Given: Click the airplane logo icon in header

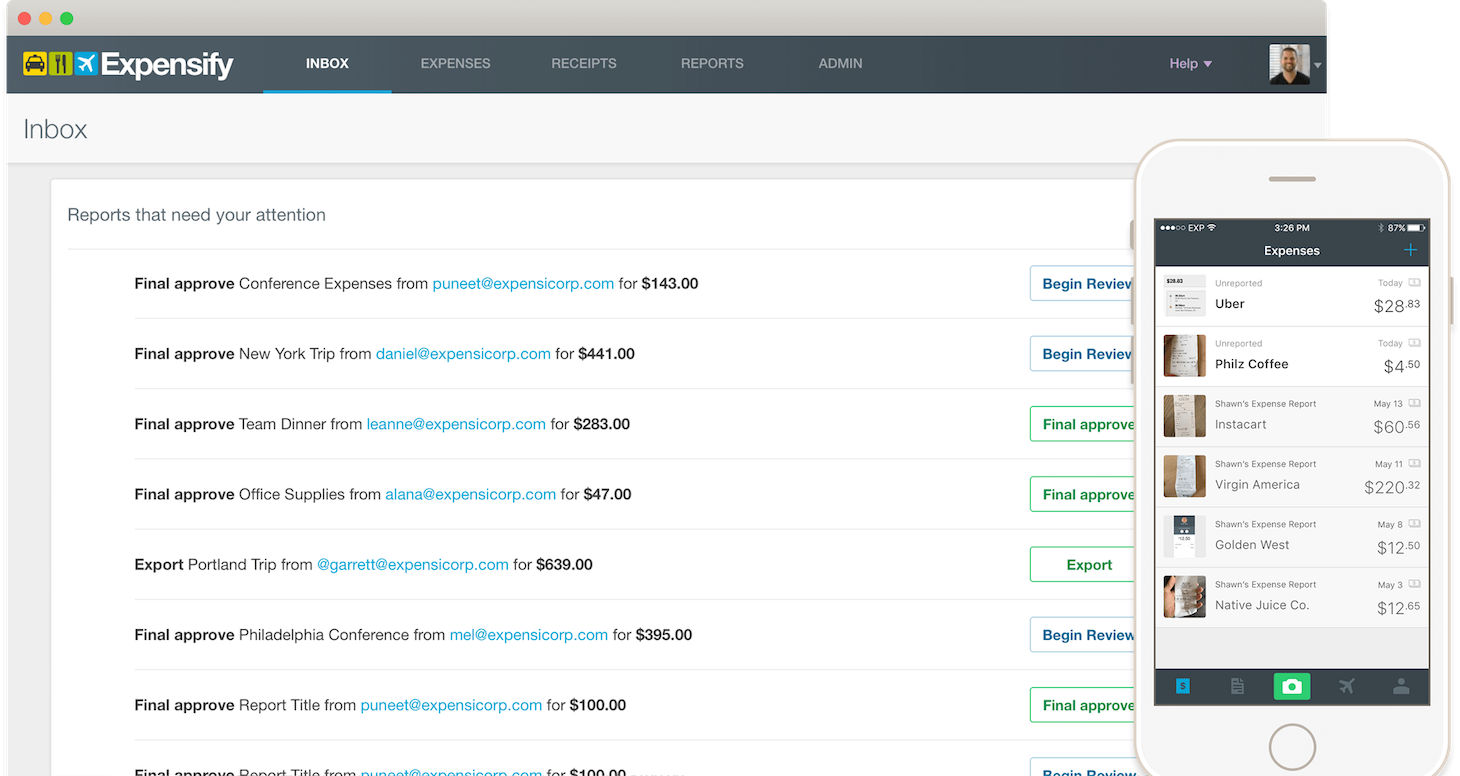Looking at the screenshot, I should [x=86, y=64].
